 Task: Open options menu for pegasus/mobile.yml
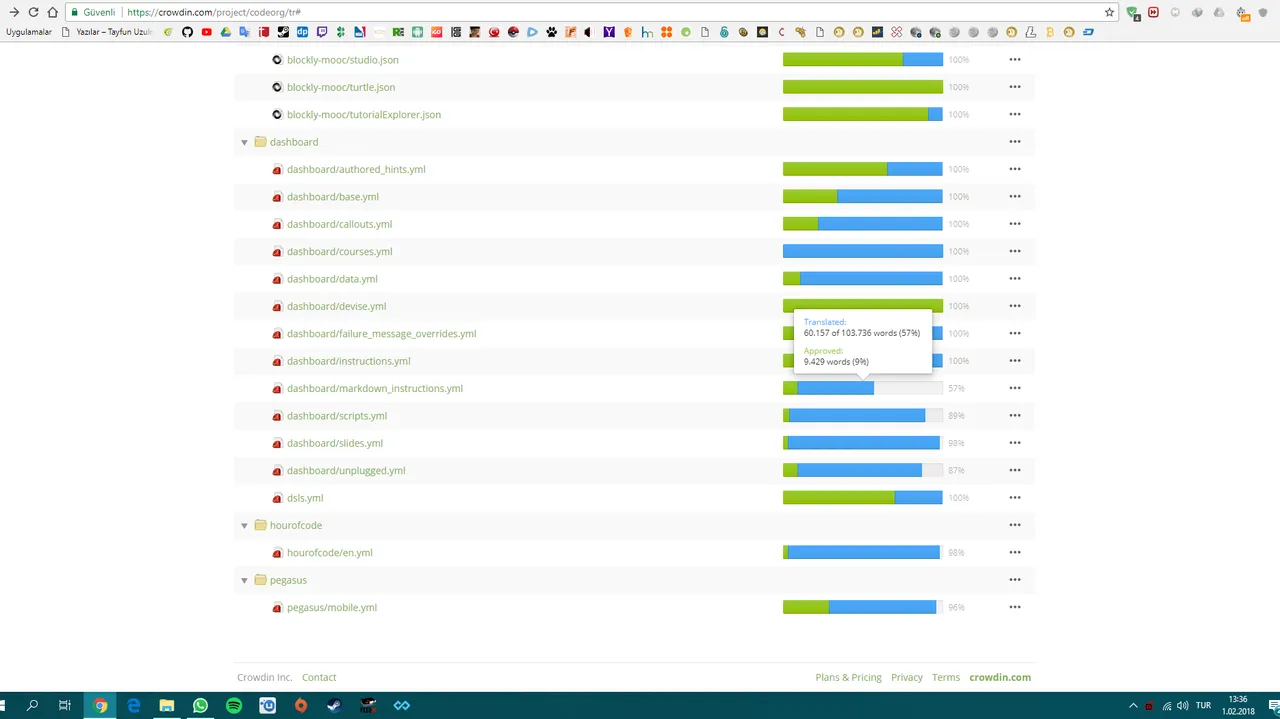[1015, 607]
